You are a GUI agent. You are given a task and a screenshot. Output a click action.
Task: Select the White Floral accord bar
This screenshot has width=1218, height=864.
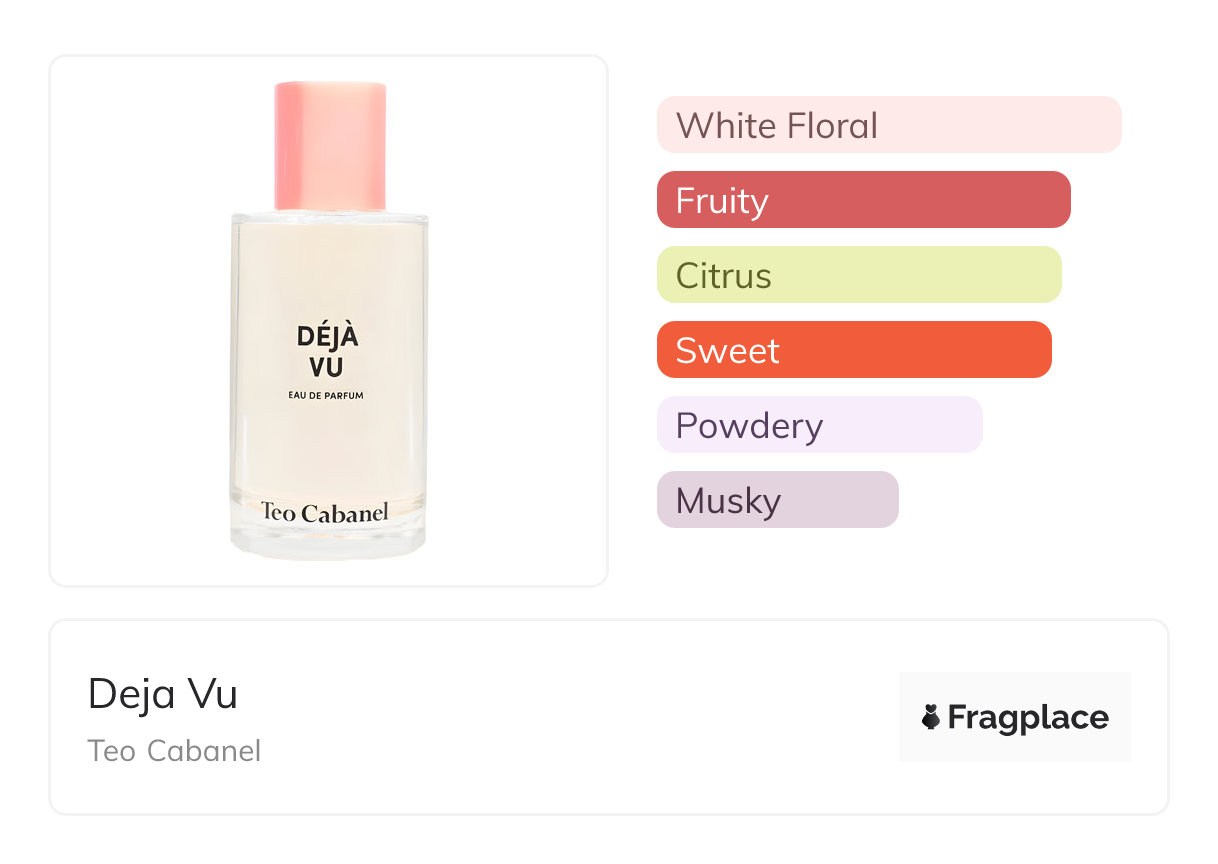(x=889, y=125)
